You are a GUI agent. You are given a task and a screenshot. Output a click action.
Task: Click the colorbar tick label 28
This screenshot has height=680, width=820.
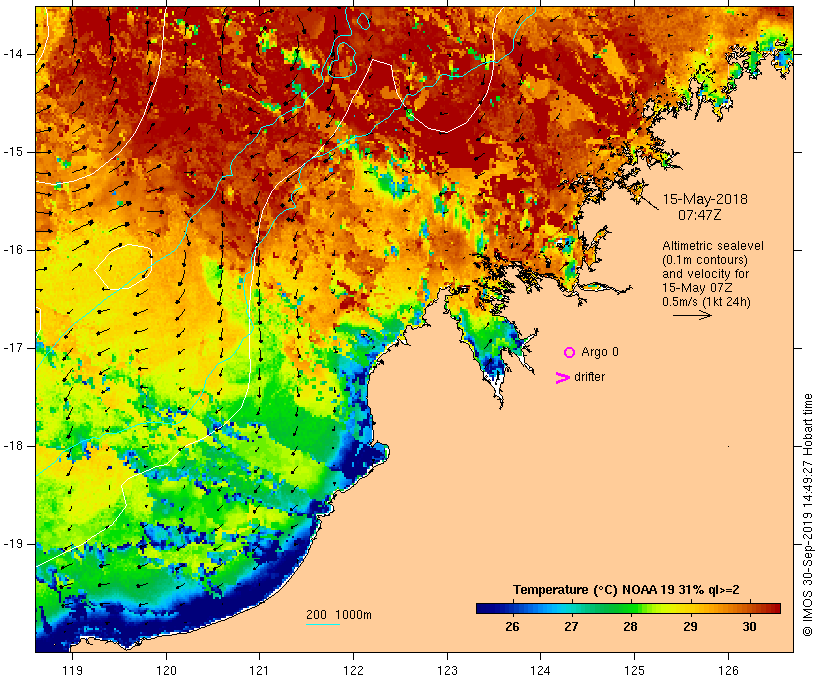click(x=631, y=626)
